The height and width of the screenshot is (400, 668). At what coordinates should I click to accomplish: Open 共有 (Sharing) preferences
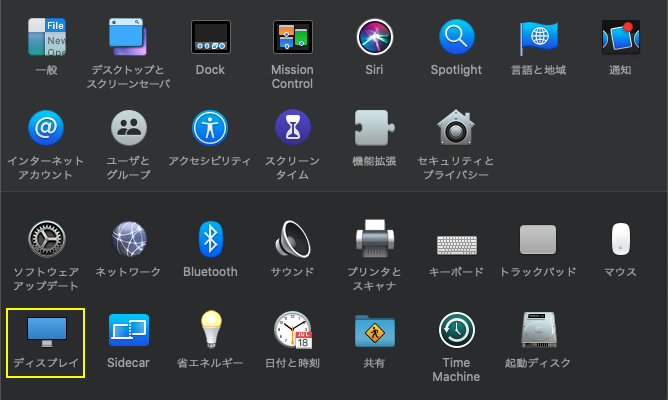[x=374, y=331]
